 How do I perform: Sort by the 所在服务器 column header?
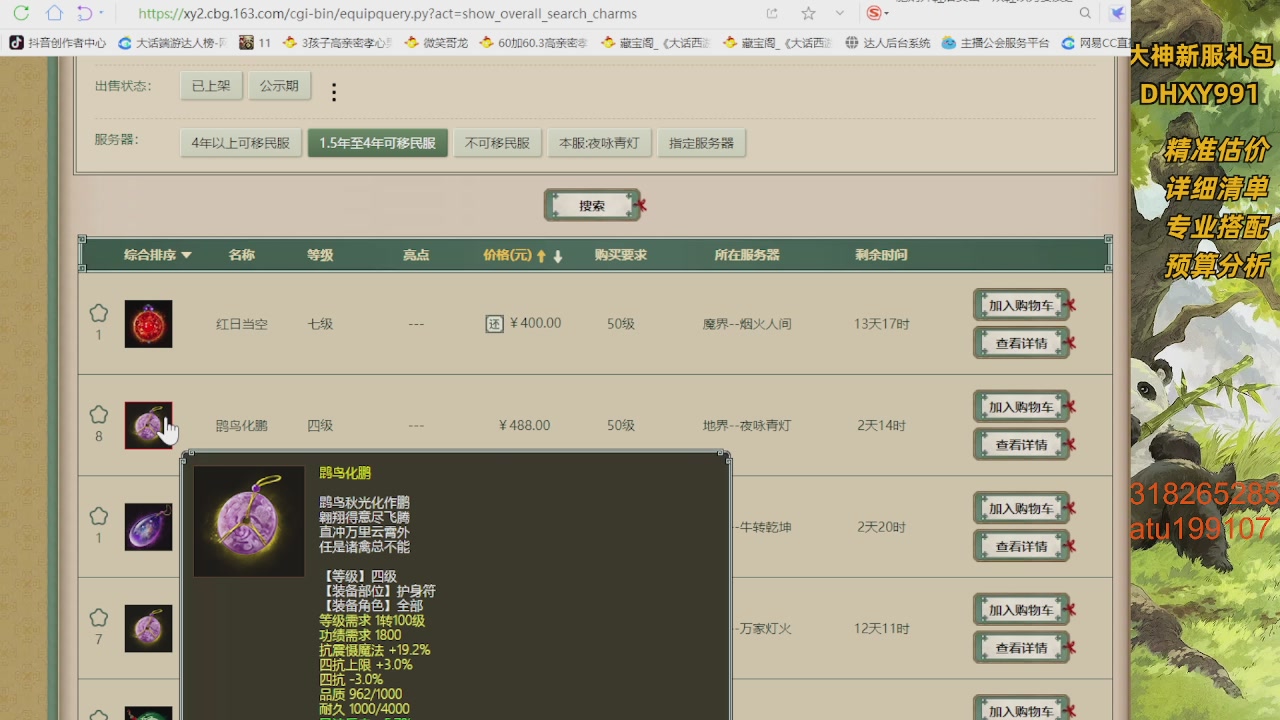pos(747,255)
